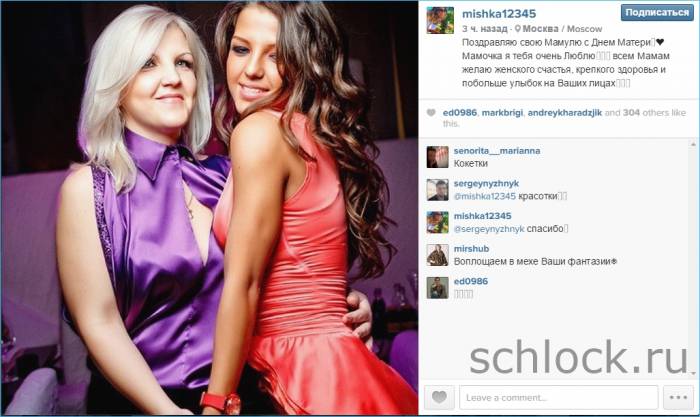Click the Leave a comment input field
The image size is (700, 417).
(x=558, y=397)
